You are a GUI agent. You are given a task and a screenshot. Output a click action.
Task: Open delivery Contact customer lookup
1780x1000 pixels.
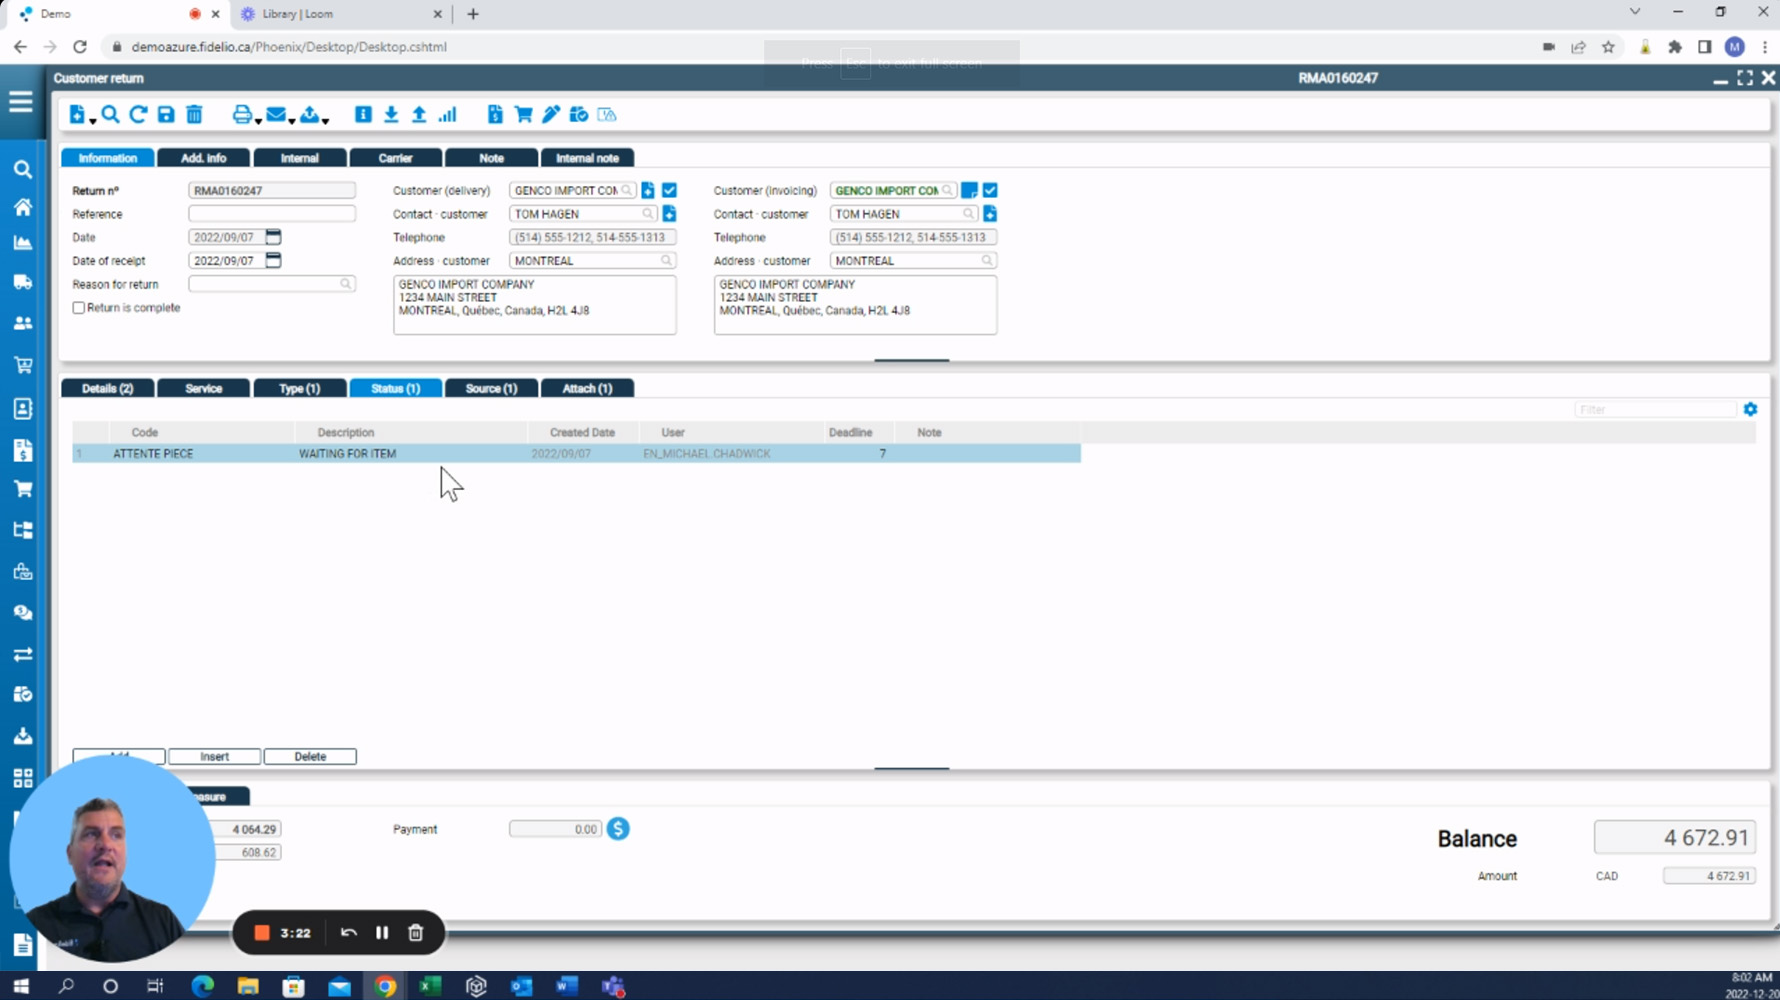647,214
